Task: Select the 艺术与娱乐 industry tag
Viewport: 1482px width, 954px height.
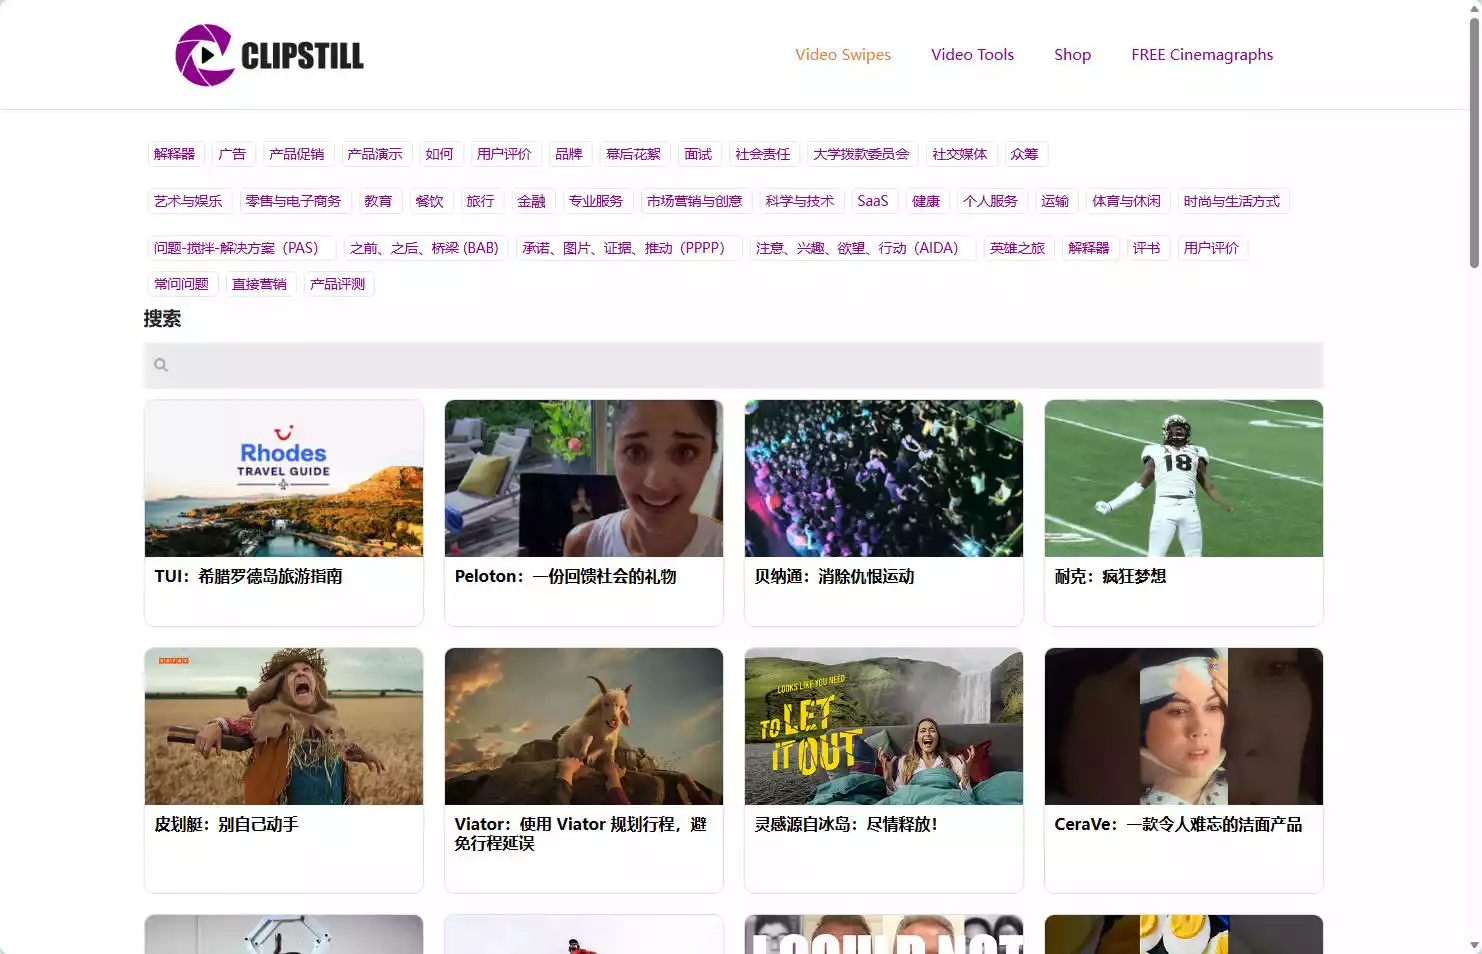Action: tap(188, 201)
